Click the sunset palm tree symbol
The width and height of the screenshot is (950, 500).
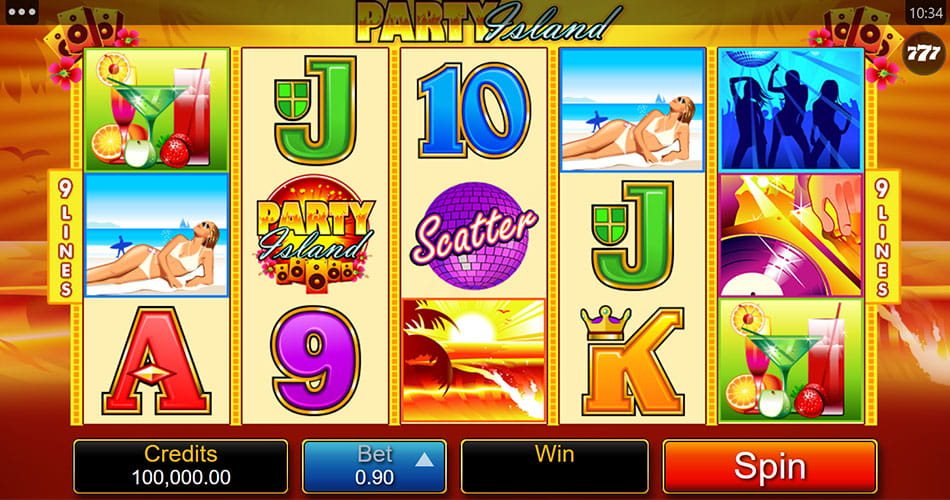tap(474, 360)
